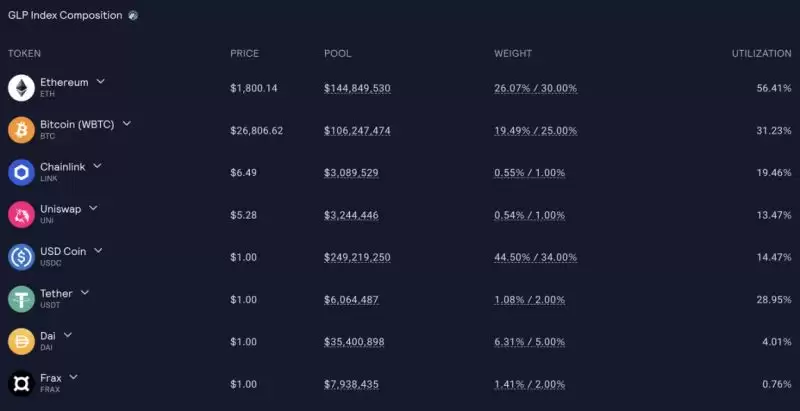The image size is (800, 411).
Task: Expand the Bitcoin (WBTC) dropdown chevron
Action: click(x=127, y=123)
